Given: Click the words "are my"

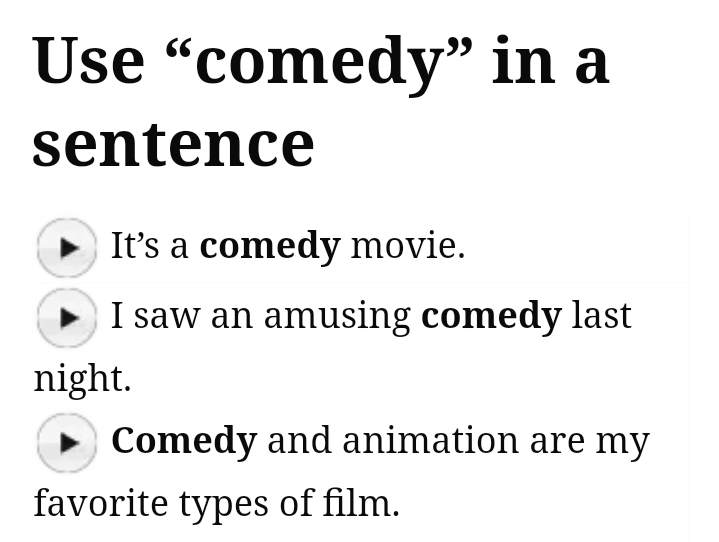Looking at the screenshot, I should pyautogui.click(x=589, y=440).
